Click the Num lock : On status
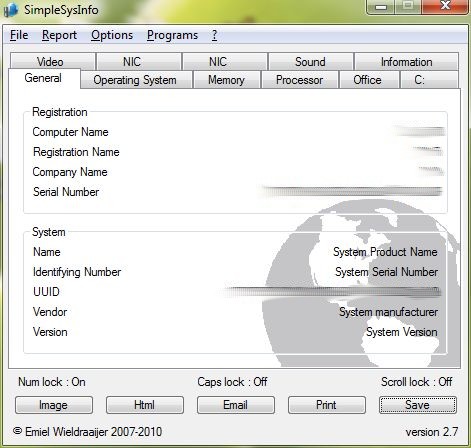The image size is (471, 448). [x=52, y=382]
